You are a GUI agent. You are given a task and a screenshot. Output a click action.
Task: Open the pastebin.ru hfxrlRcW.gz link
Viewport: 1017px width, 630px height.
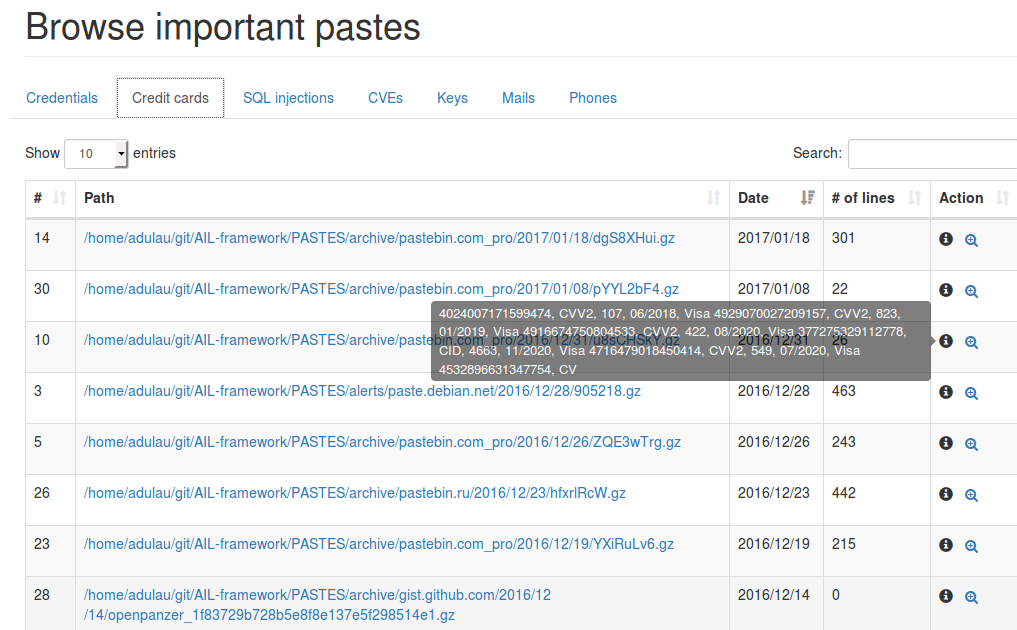pyautogui.click(x=355, y=493)
